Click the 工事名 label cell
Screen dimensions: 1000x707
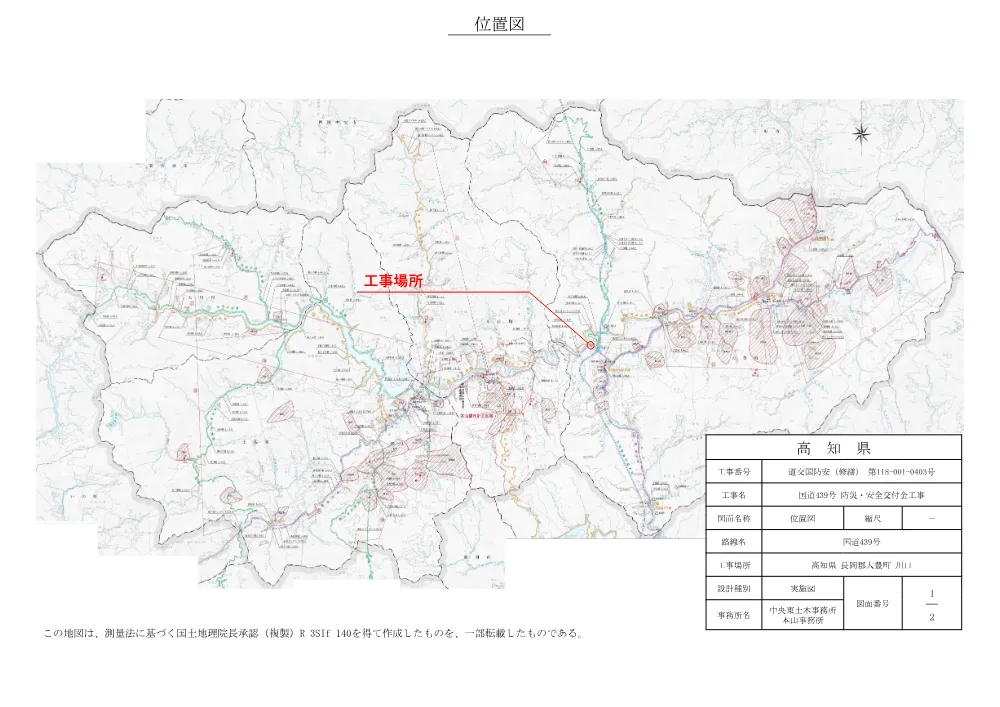(734, 495)
